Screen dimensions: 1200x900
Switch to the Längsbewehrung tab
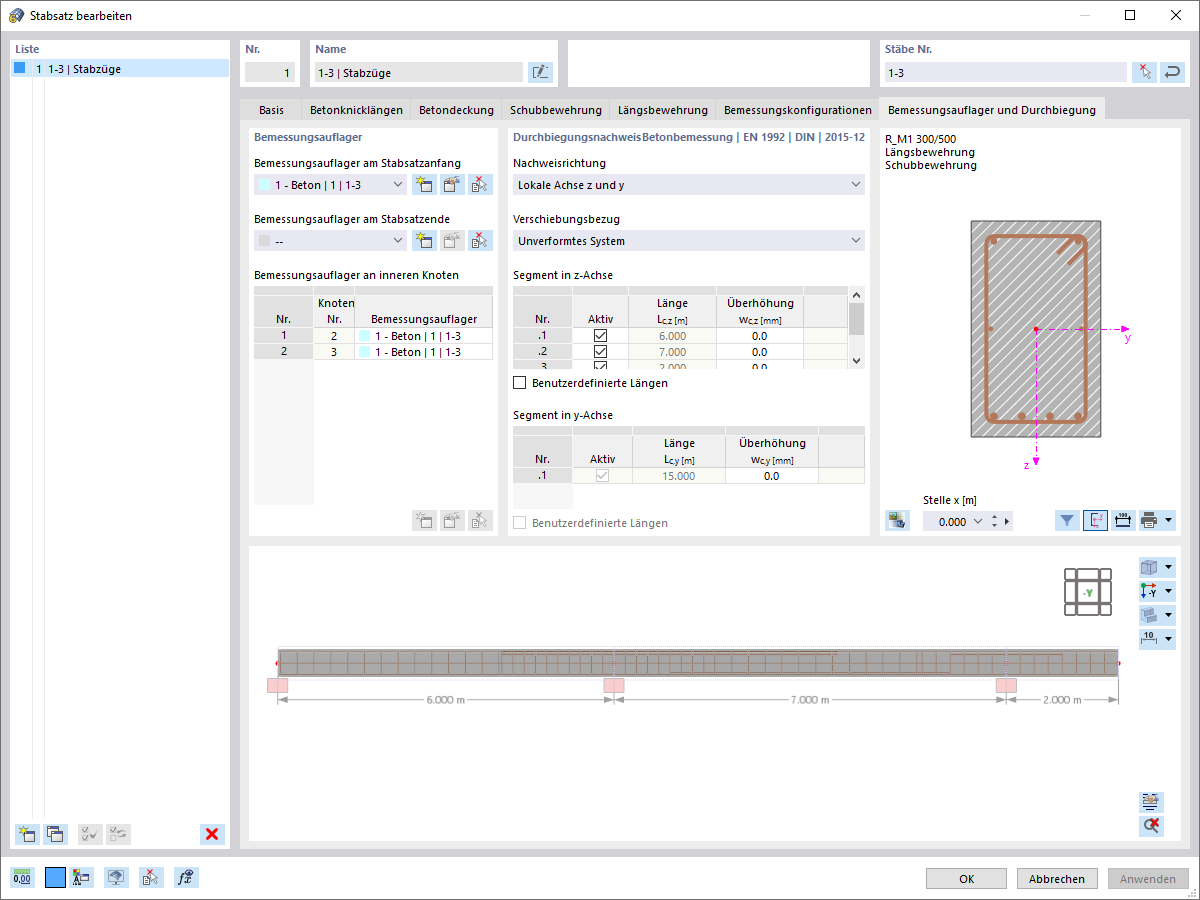click(x=663, y=110)
